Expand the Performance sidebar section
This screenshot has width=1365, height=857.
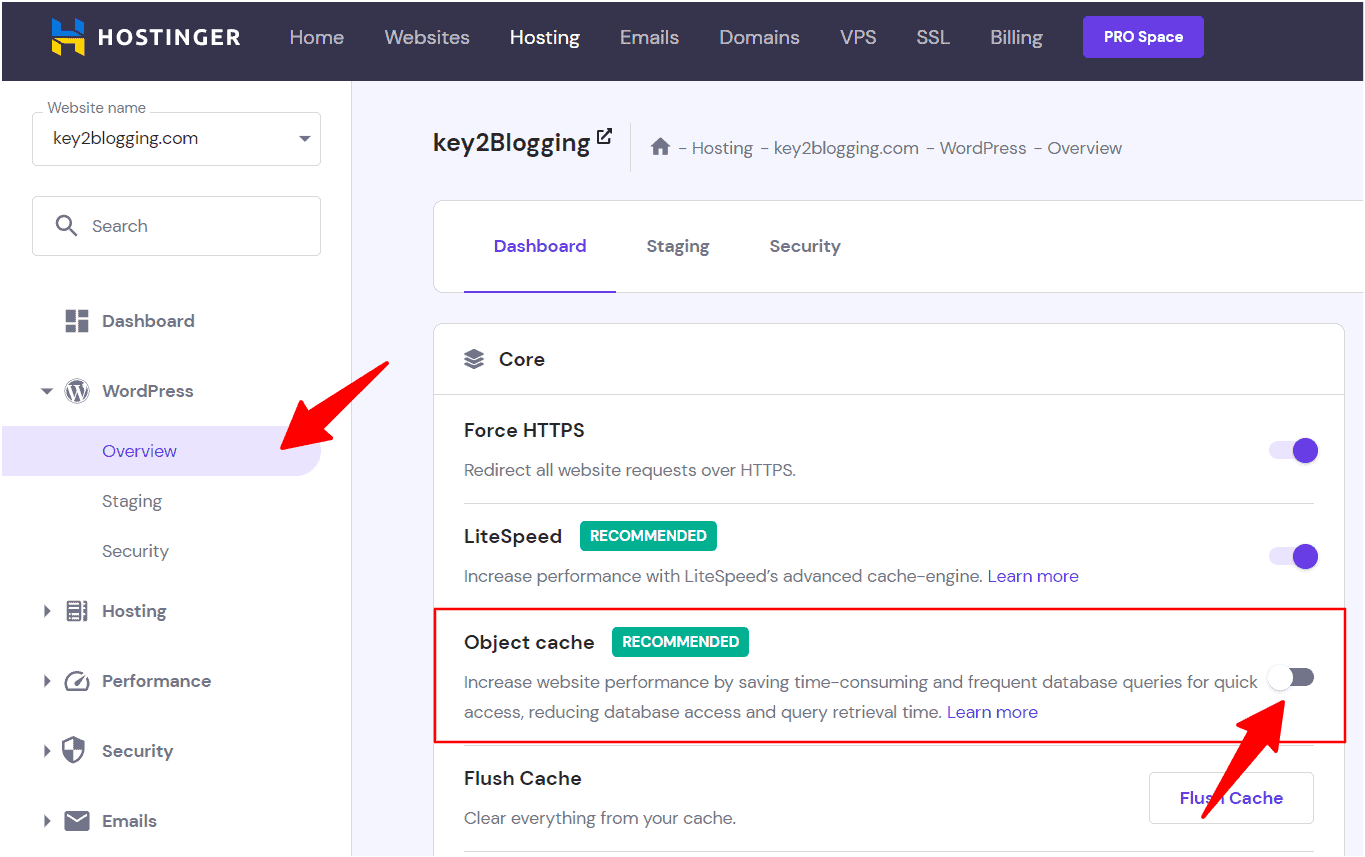click(x=46, y=681)
